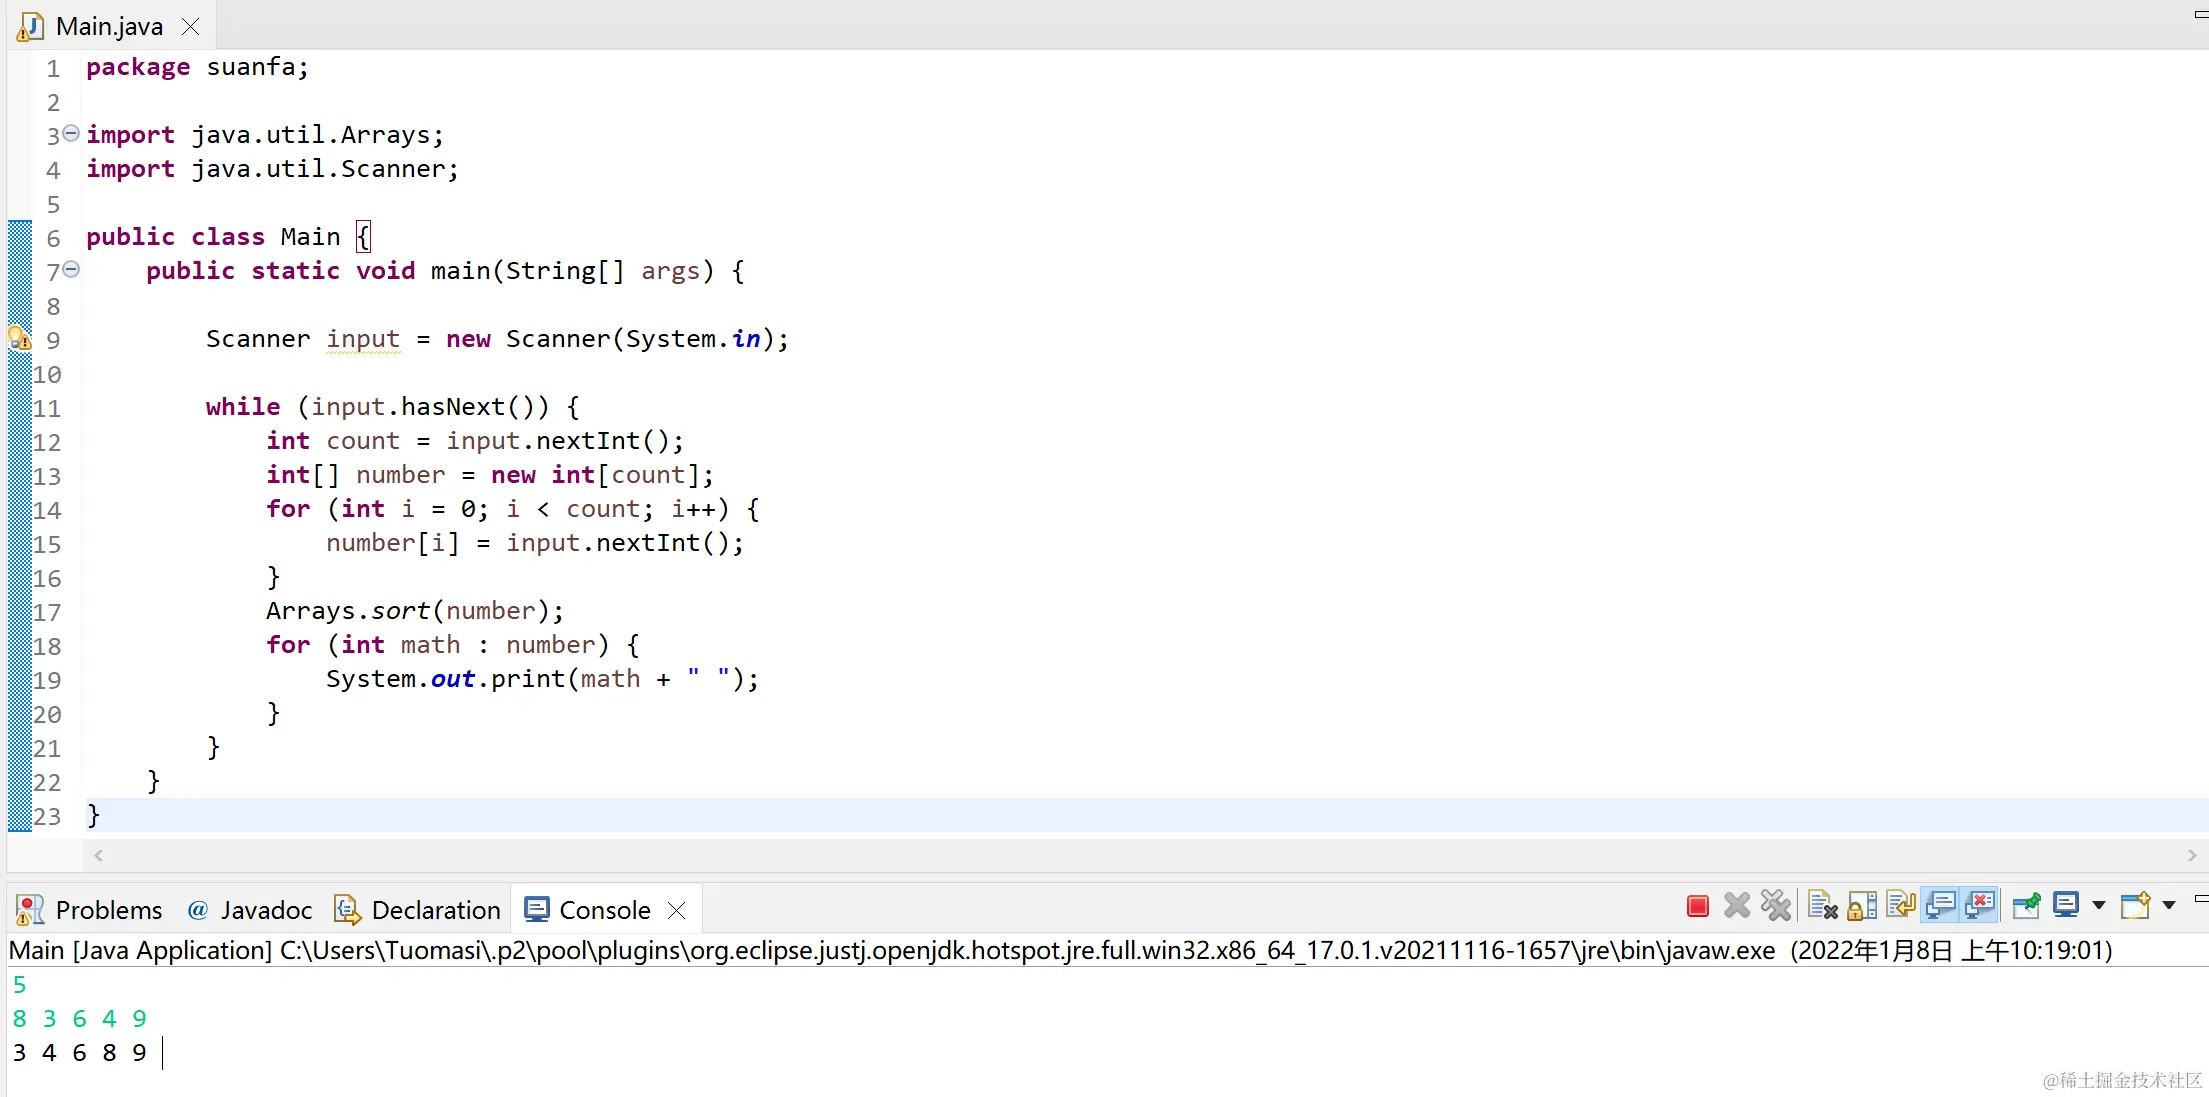2209x1097 pixels.
Task: Terminate the running program with red stop
Action: click(1697, 906)
